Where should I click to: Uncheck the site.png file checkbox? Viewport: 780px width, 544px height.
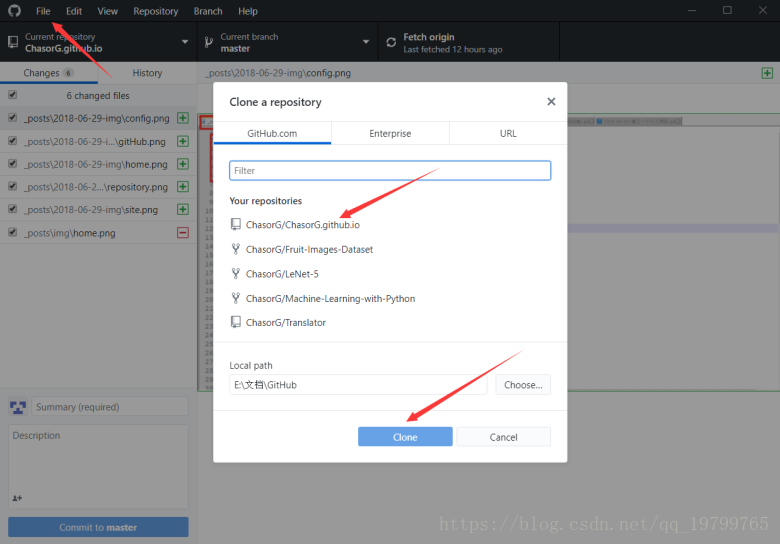tap(12, 209)
